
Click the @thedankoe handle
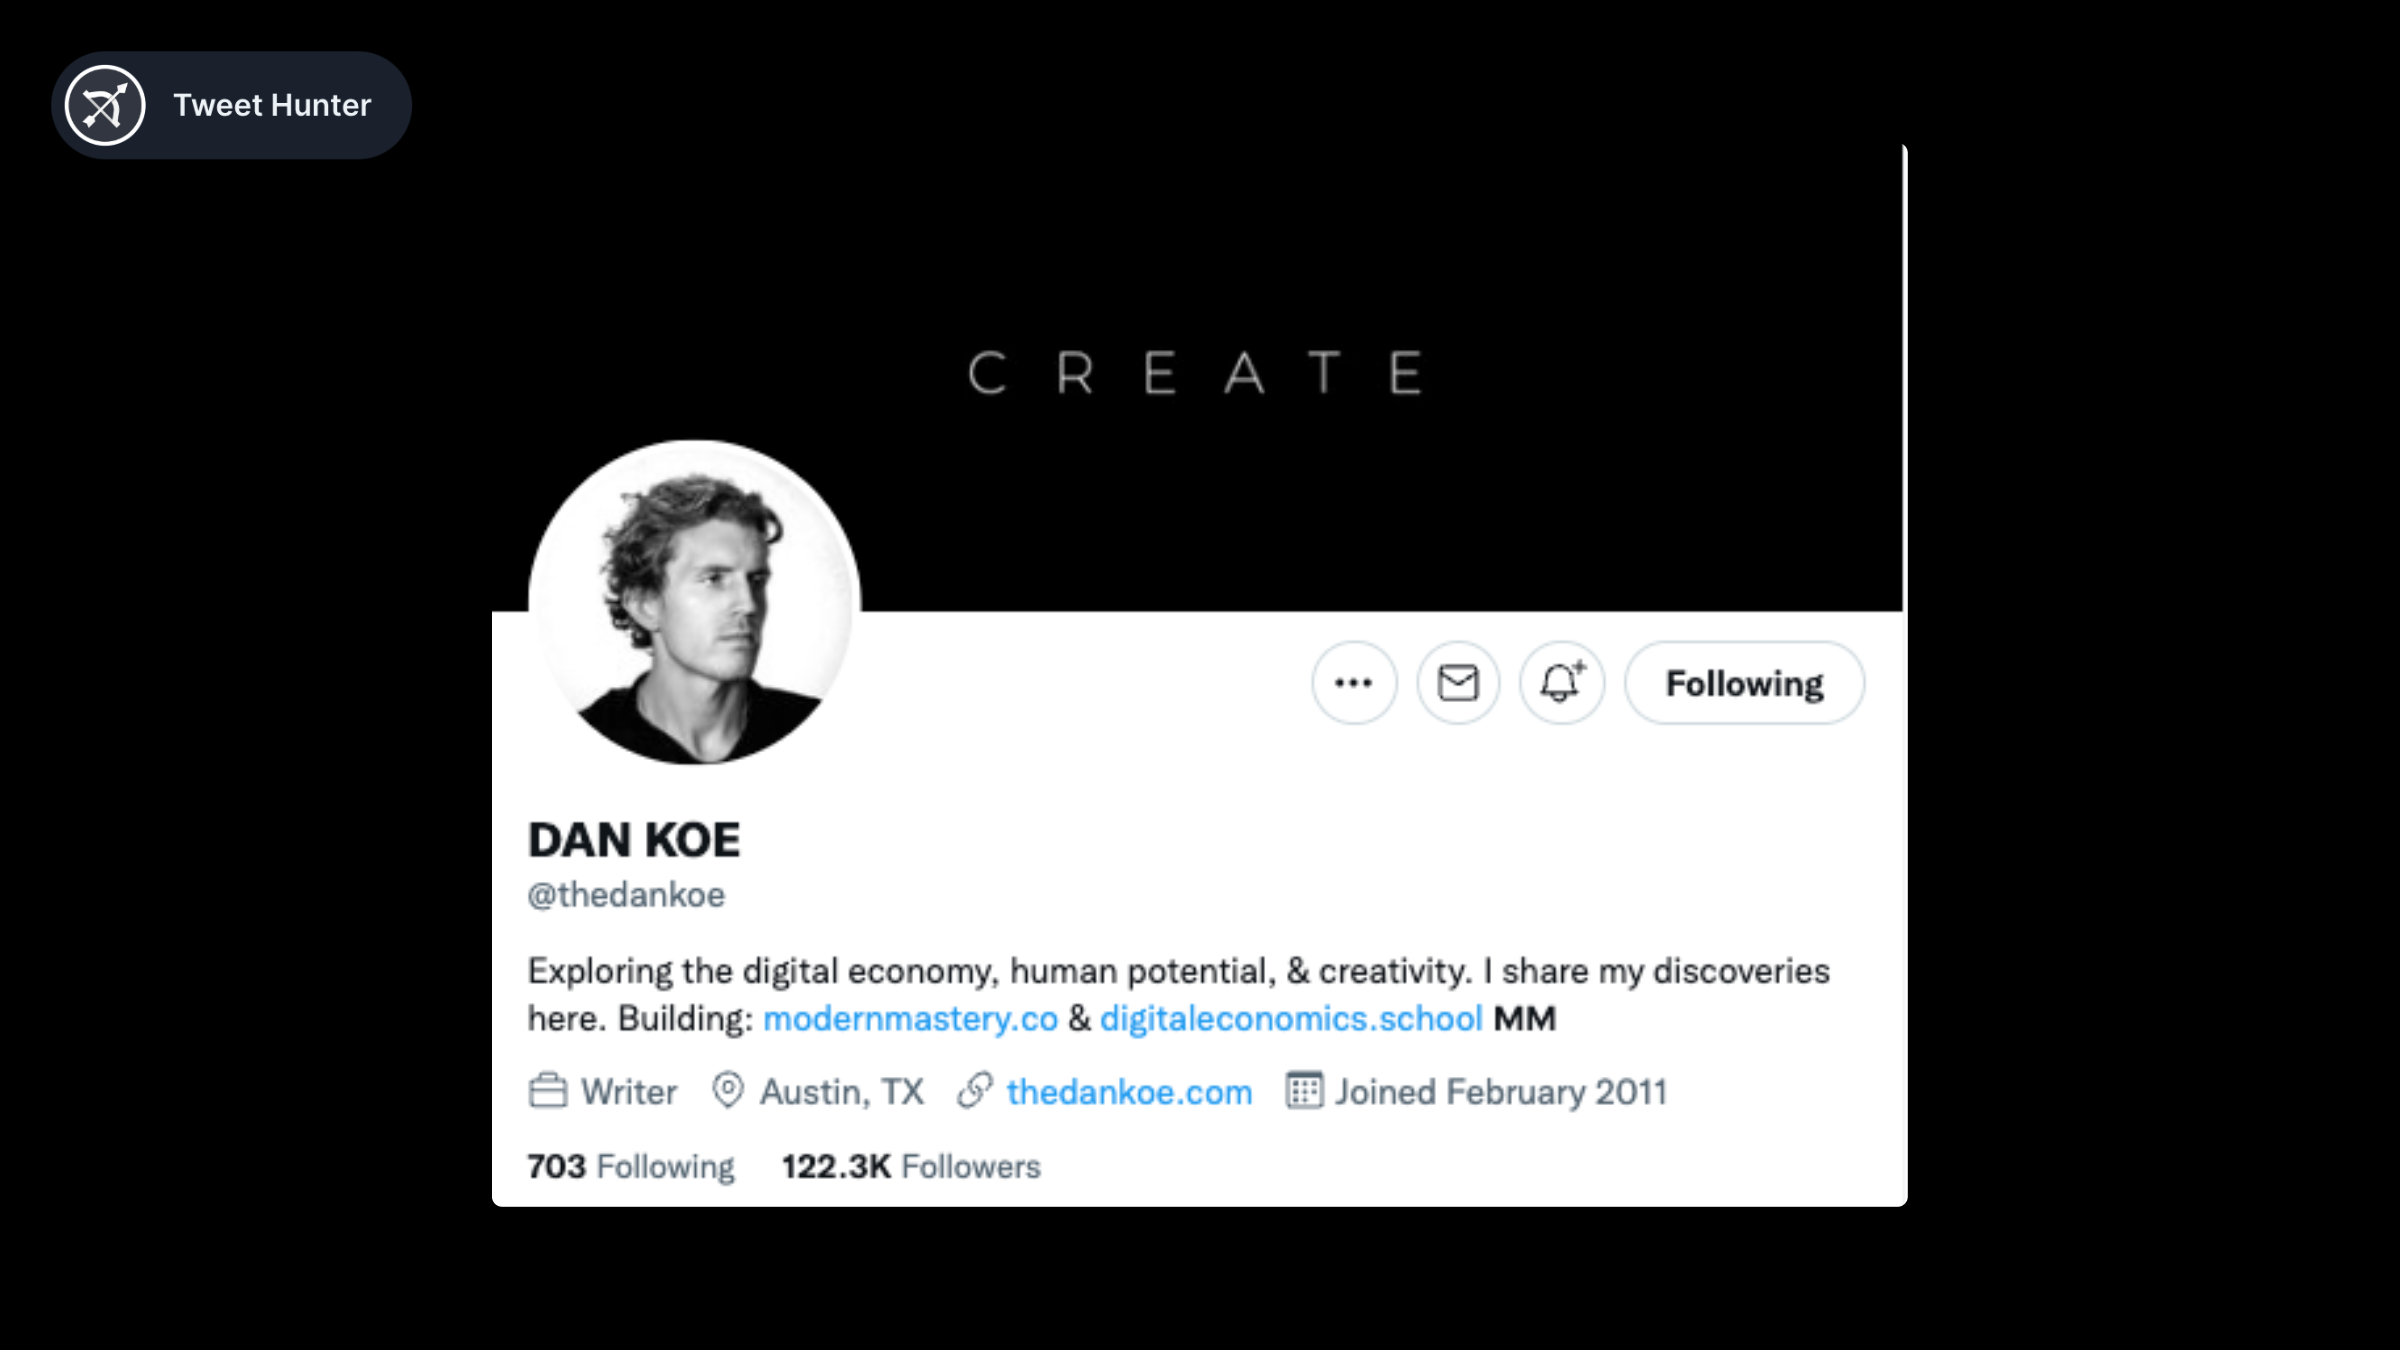626,895
